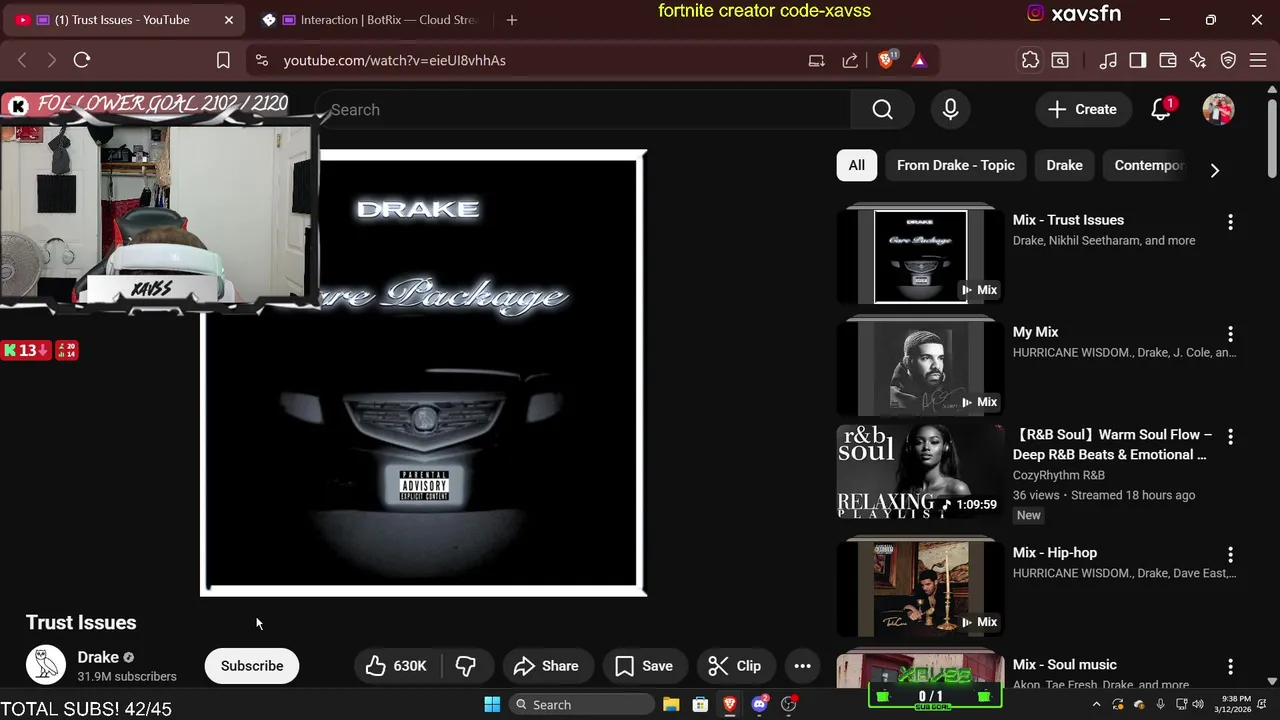Screen dimensions: 1280x720
Task: Open the Brave VPN shield icon
Action: (x=1229, y=60)
